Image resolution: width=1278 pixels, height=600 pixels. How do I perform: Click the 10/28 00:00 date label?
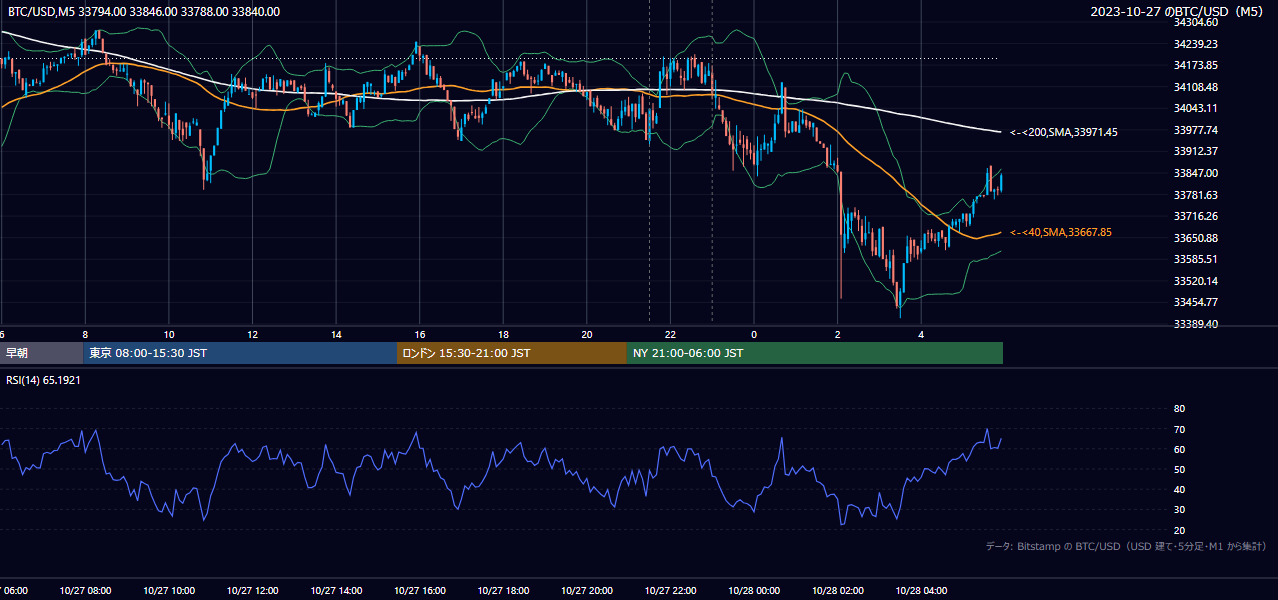(x=754, y=591)
